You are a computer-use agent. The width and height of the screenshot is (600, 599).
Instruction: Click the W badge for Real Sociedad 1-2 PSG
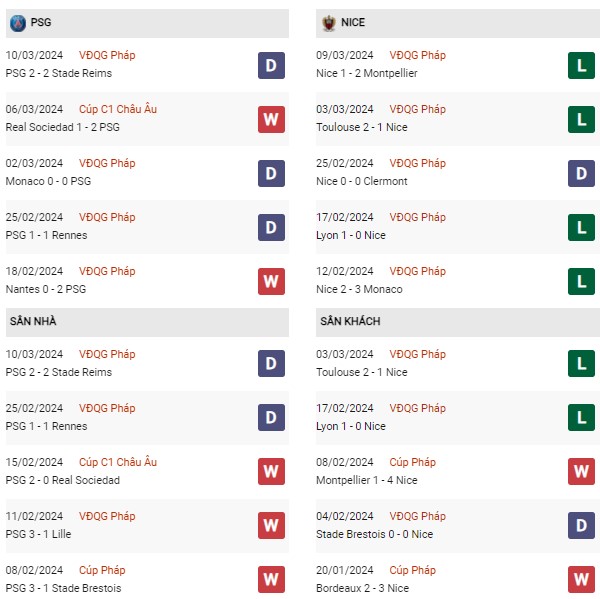pyautogui.click(x=271, y=119)
